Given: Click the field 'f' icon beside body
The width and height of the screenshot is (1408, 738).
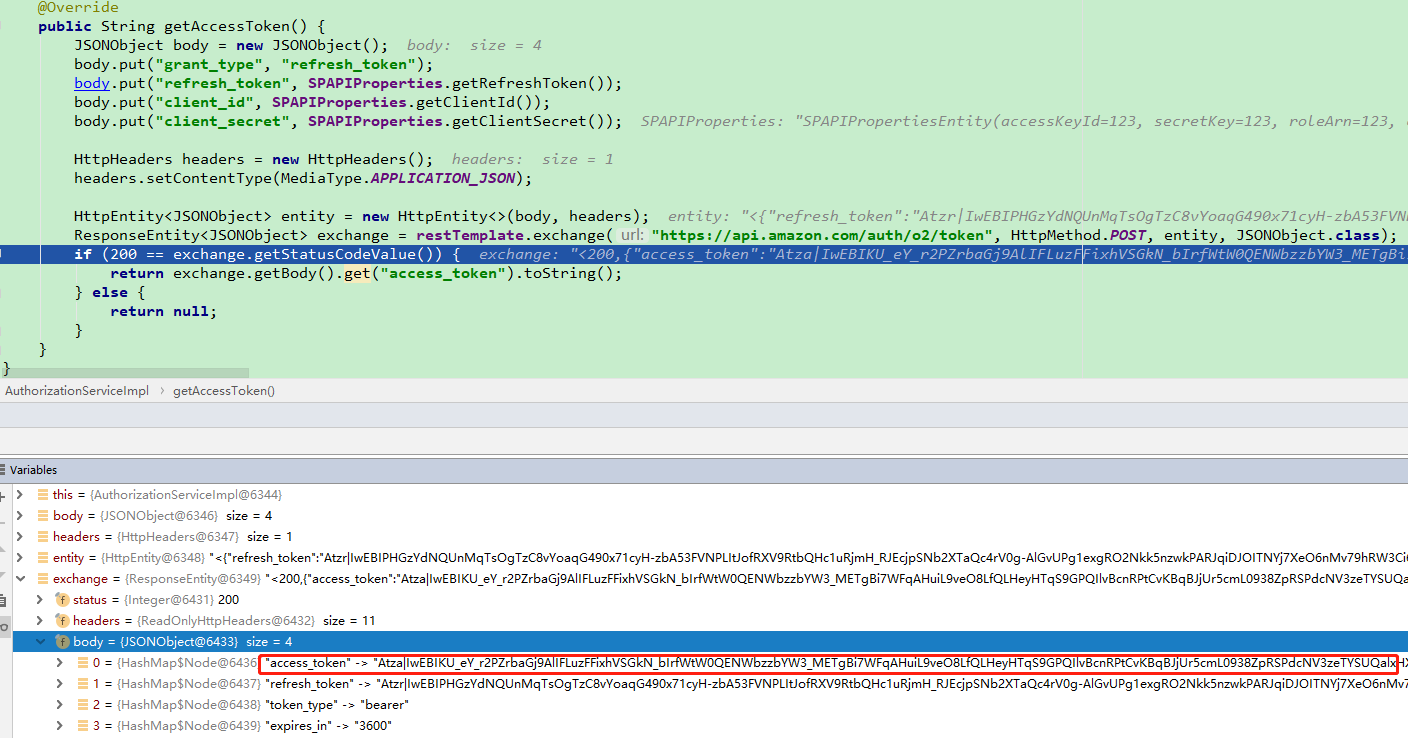Looking at the screenshot, I should [x=62, y=641].
